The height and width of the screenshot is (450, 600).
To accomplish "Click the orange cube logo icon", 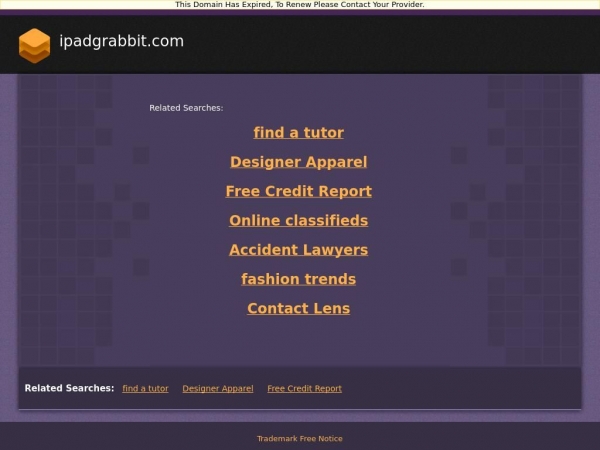I will [34, 46].
